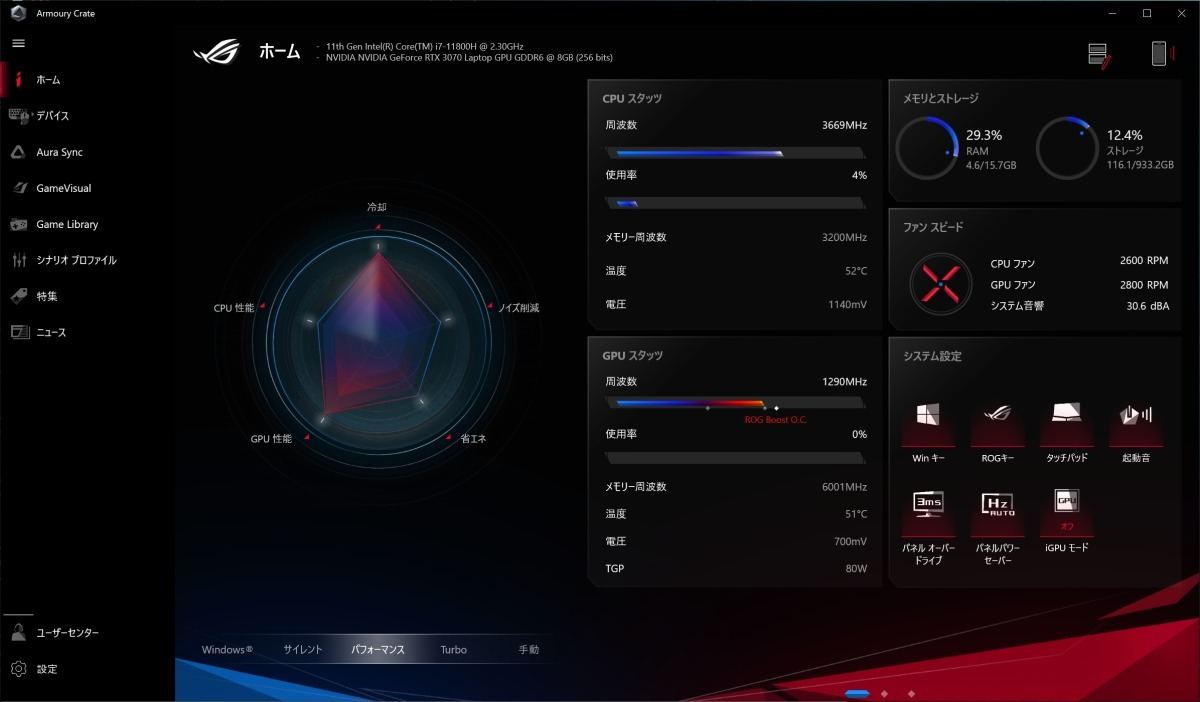1200x702 pixels.
Task: Go to Game Library page
Action: [67, 224]
